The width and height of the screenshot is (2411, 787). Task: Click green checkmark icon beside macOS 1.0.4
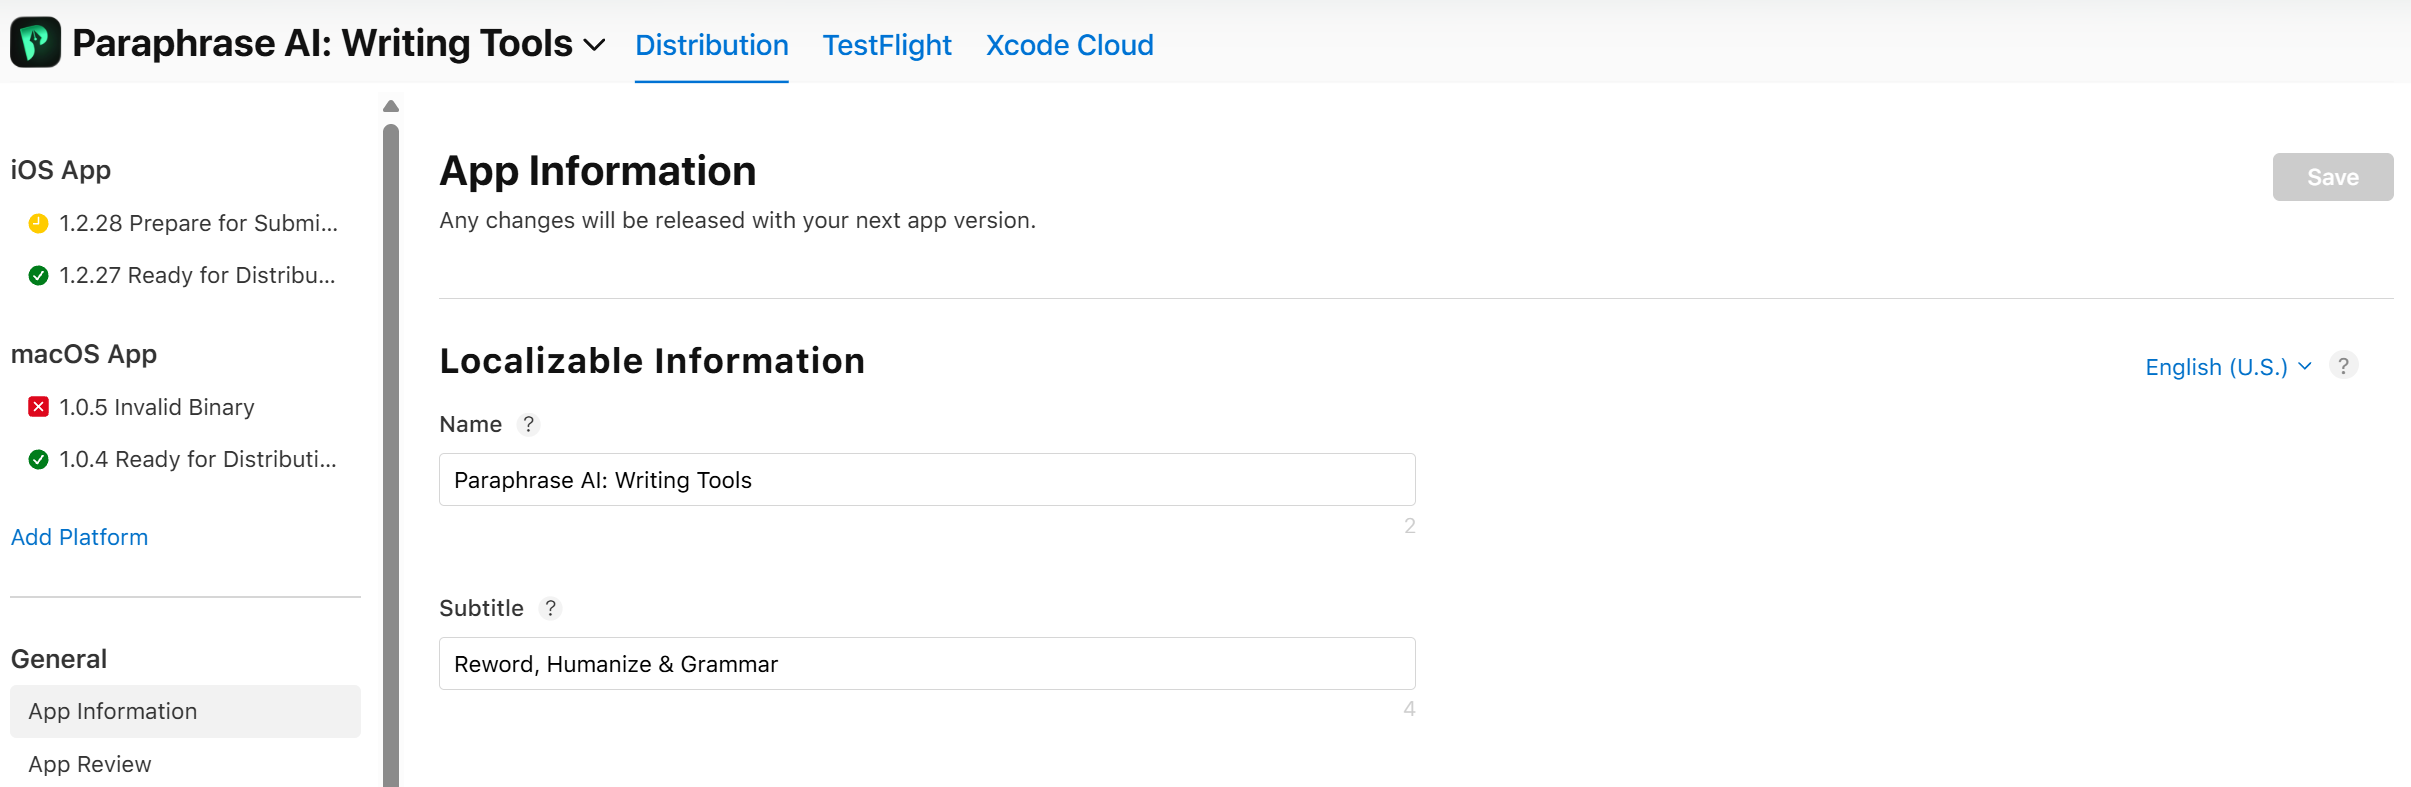coord(38,459)
